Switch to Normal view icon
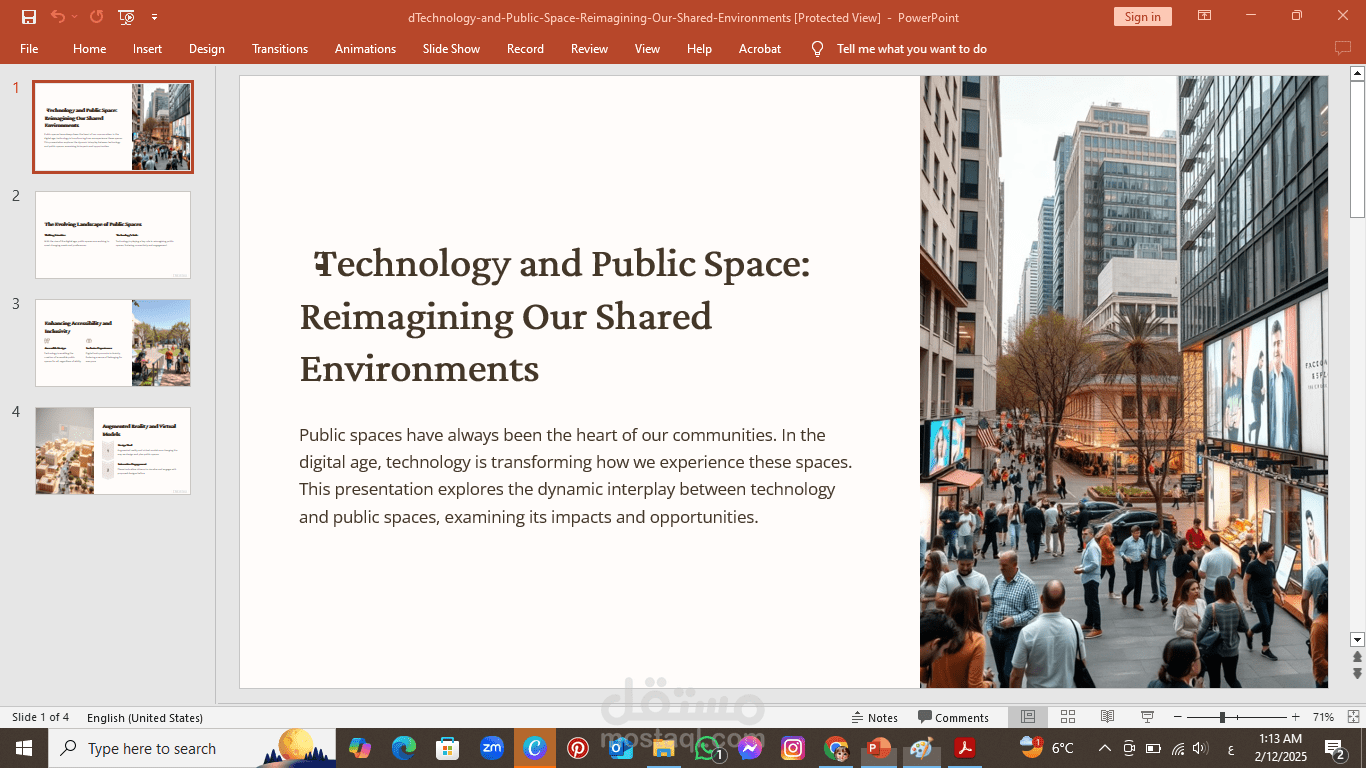The height and width of the screenshot is (768, 1366). 1028,717
